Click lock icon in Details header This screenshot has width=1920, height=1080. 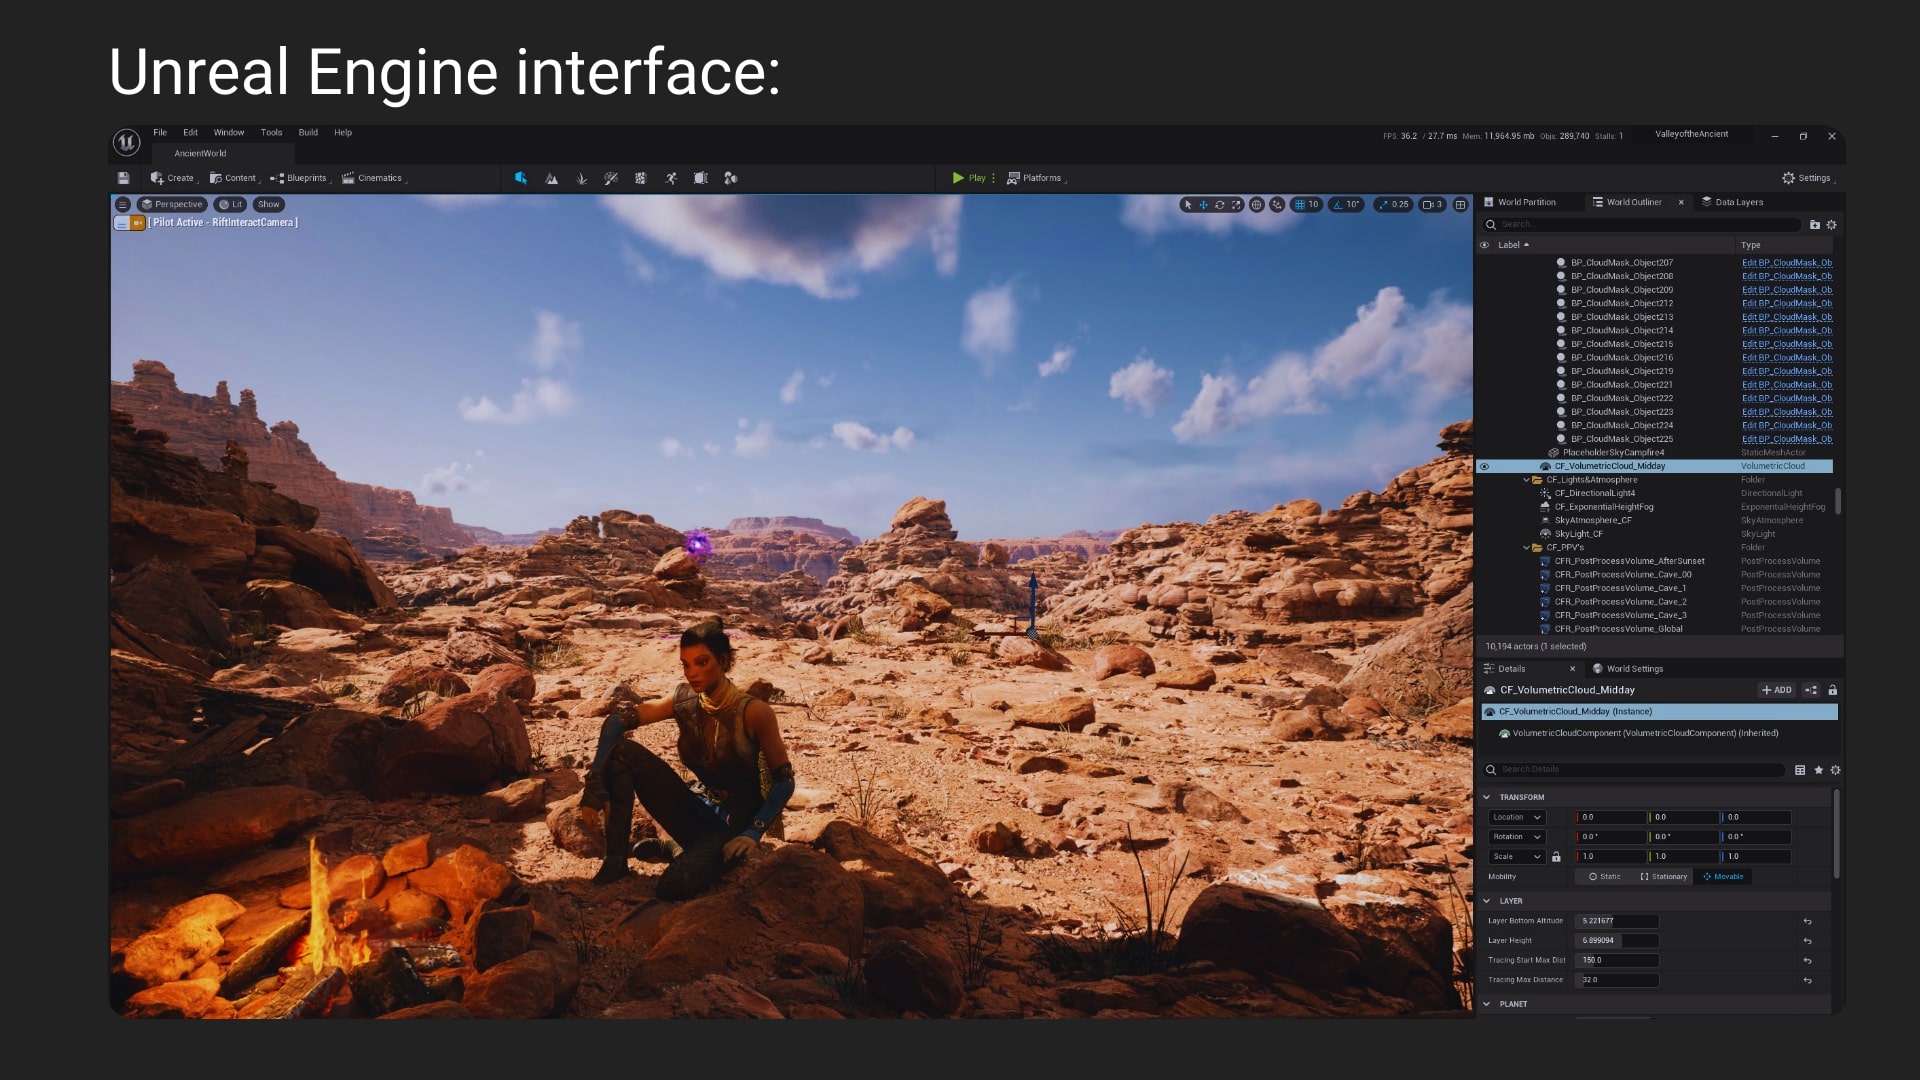[x=1833, y=690]
